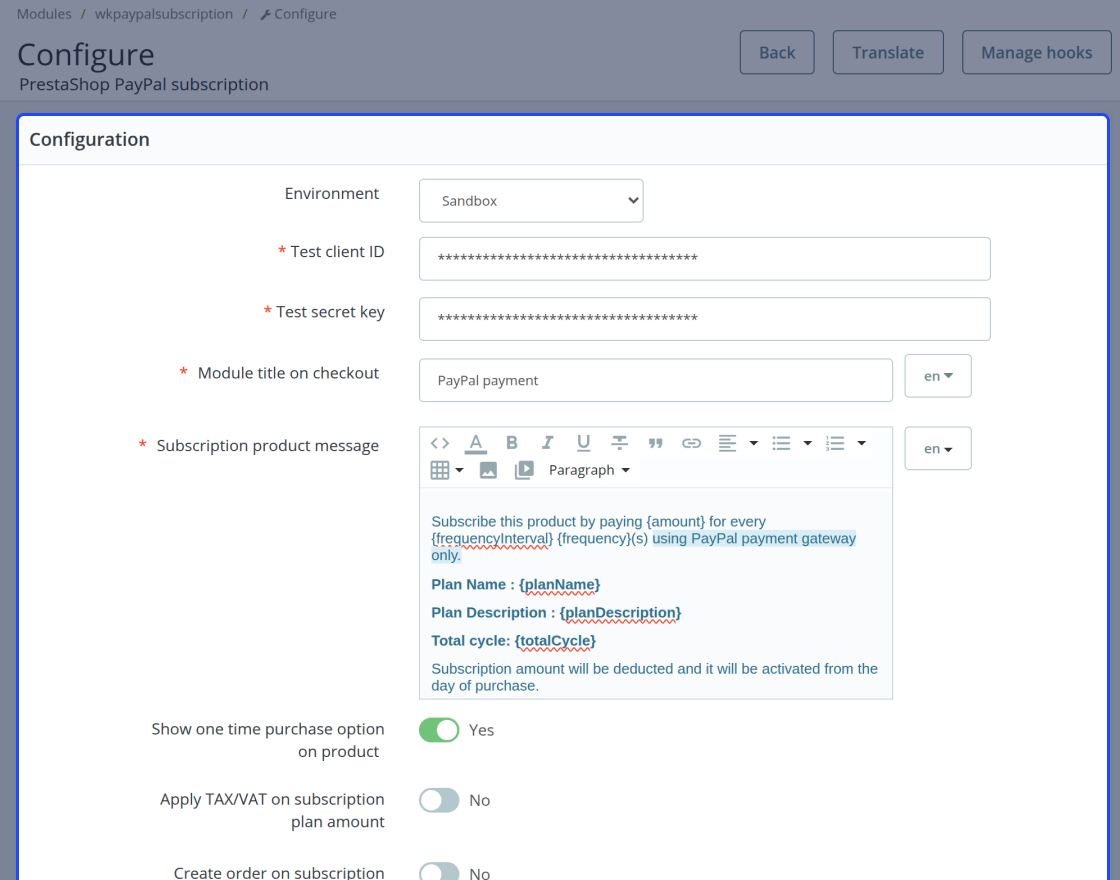The height and width of the screenshot is (880, 1120).
Task: Click the Back button
Action: [777, 52]
